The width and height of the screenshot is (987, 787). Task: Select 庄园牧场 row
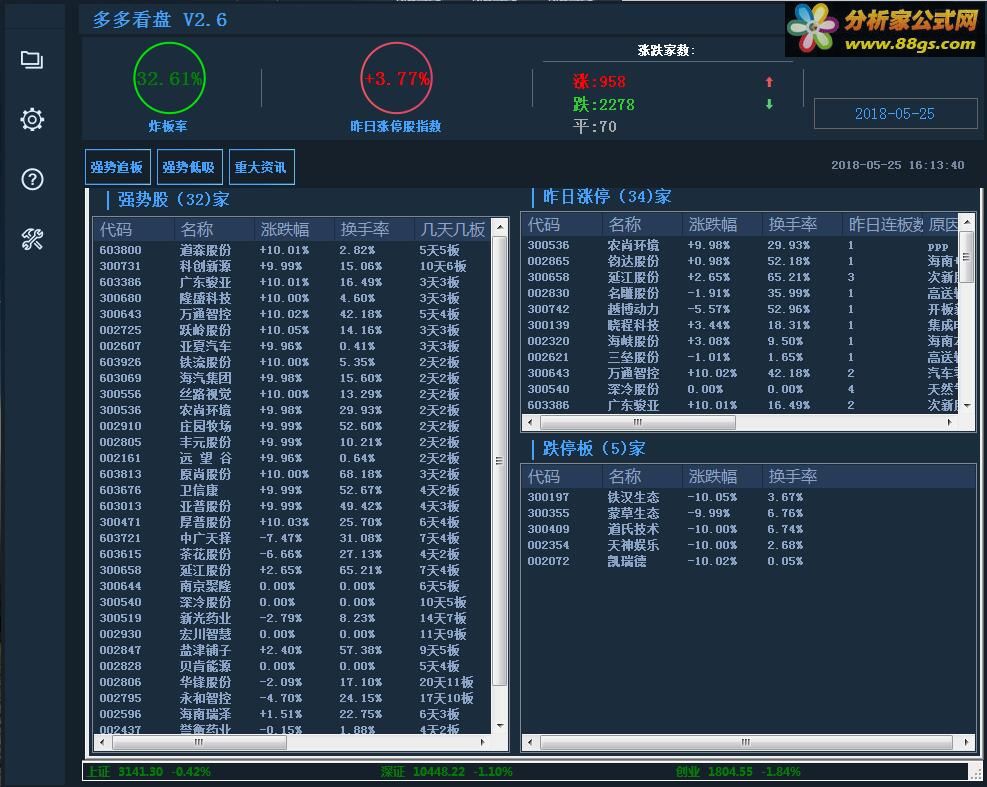(292, 426)
